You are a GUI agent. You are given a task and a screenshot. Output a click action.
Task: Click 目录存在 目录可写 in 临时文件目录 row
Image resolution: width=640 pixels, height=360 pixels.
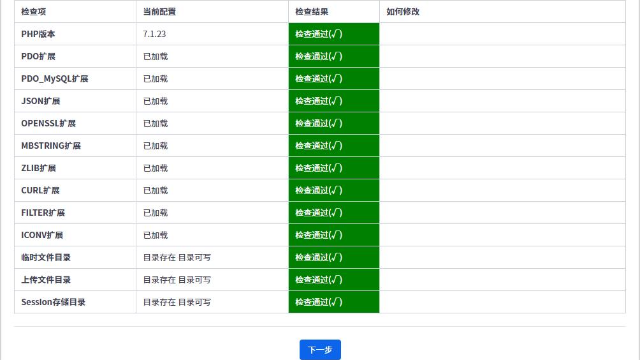tap(177, 258)
